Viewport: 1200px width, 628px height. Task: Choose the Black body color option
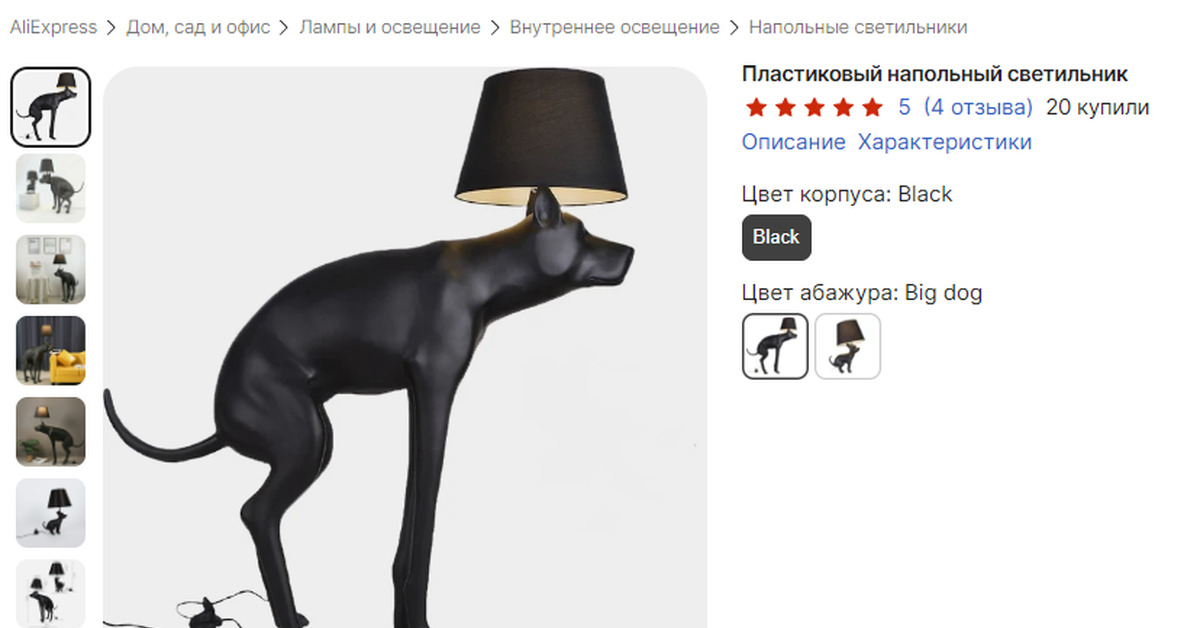[x=777, y=237]
